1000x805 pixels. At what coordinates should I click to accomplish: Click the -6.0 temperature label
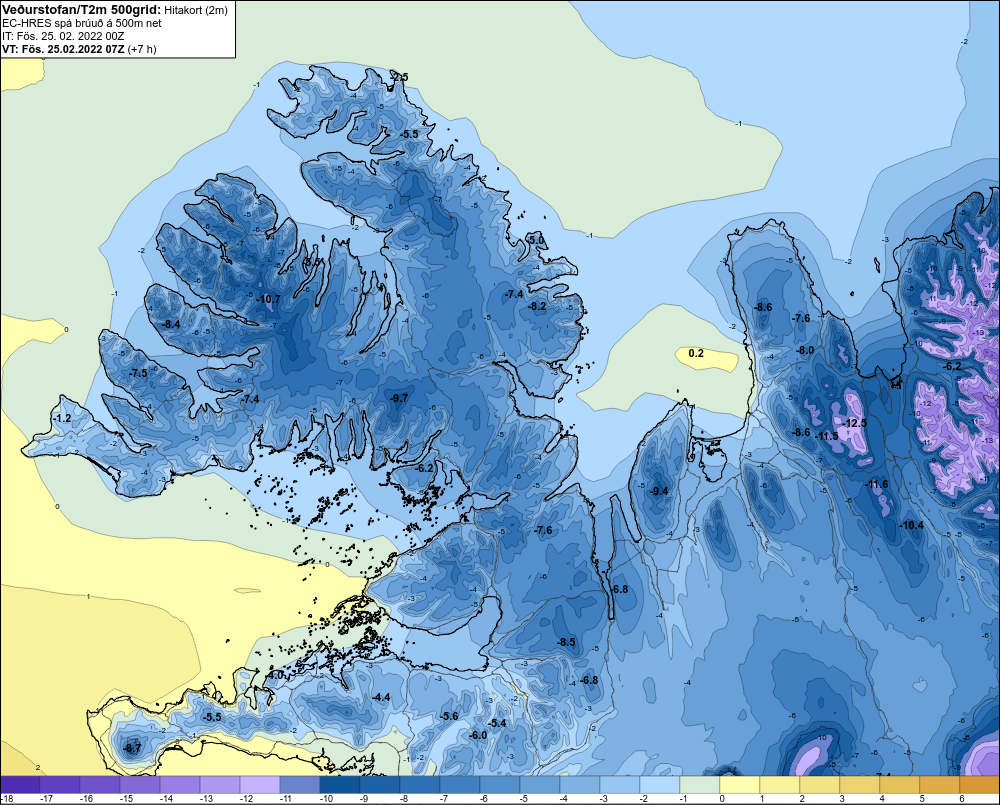click(478, 735)
